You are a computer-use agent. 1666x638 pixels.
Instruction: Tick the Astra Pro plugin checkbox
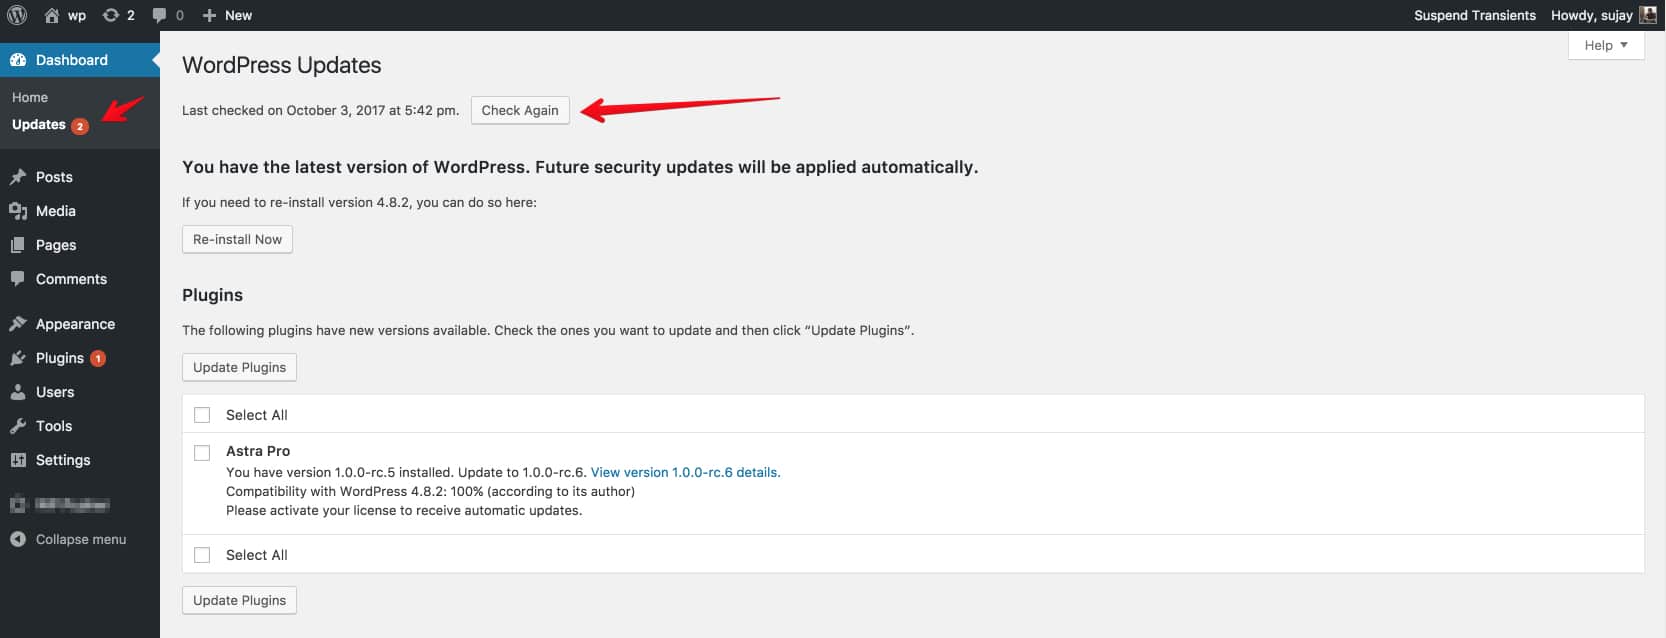(202, 452)
